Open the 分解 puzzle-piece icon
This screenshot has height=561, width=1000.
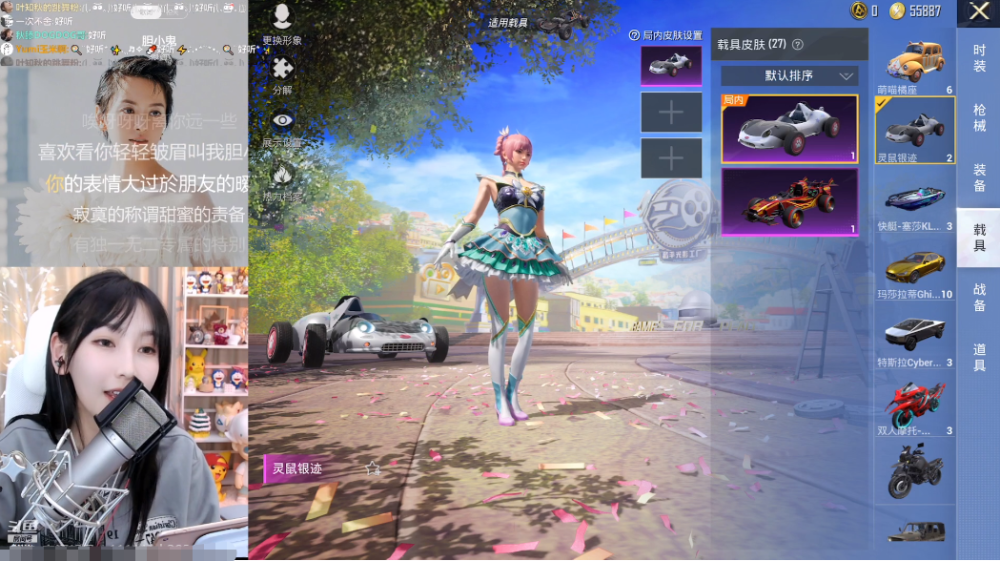pos(283,68)
